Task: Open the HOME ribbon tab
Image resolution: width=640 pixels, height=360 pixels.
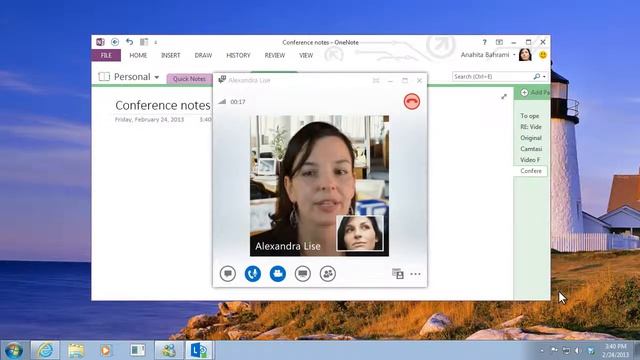Action: [x=138, y=55]
